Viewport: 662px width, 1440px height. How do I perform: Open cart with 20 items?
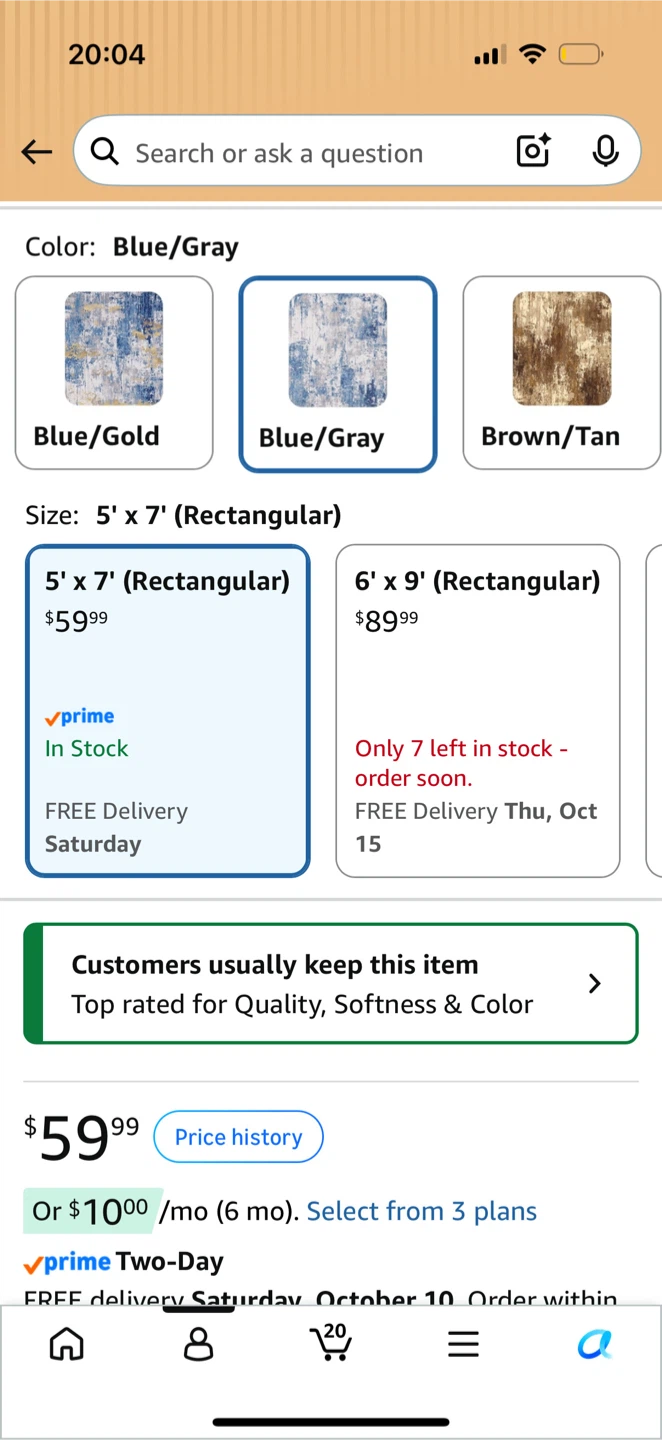click(331, 1342)
